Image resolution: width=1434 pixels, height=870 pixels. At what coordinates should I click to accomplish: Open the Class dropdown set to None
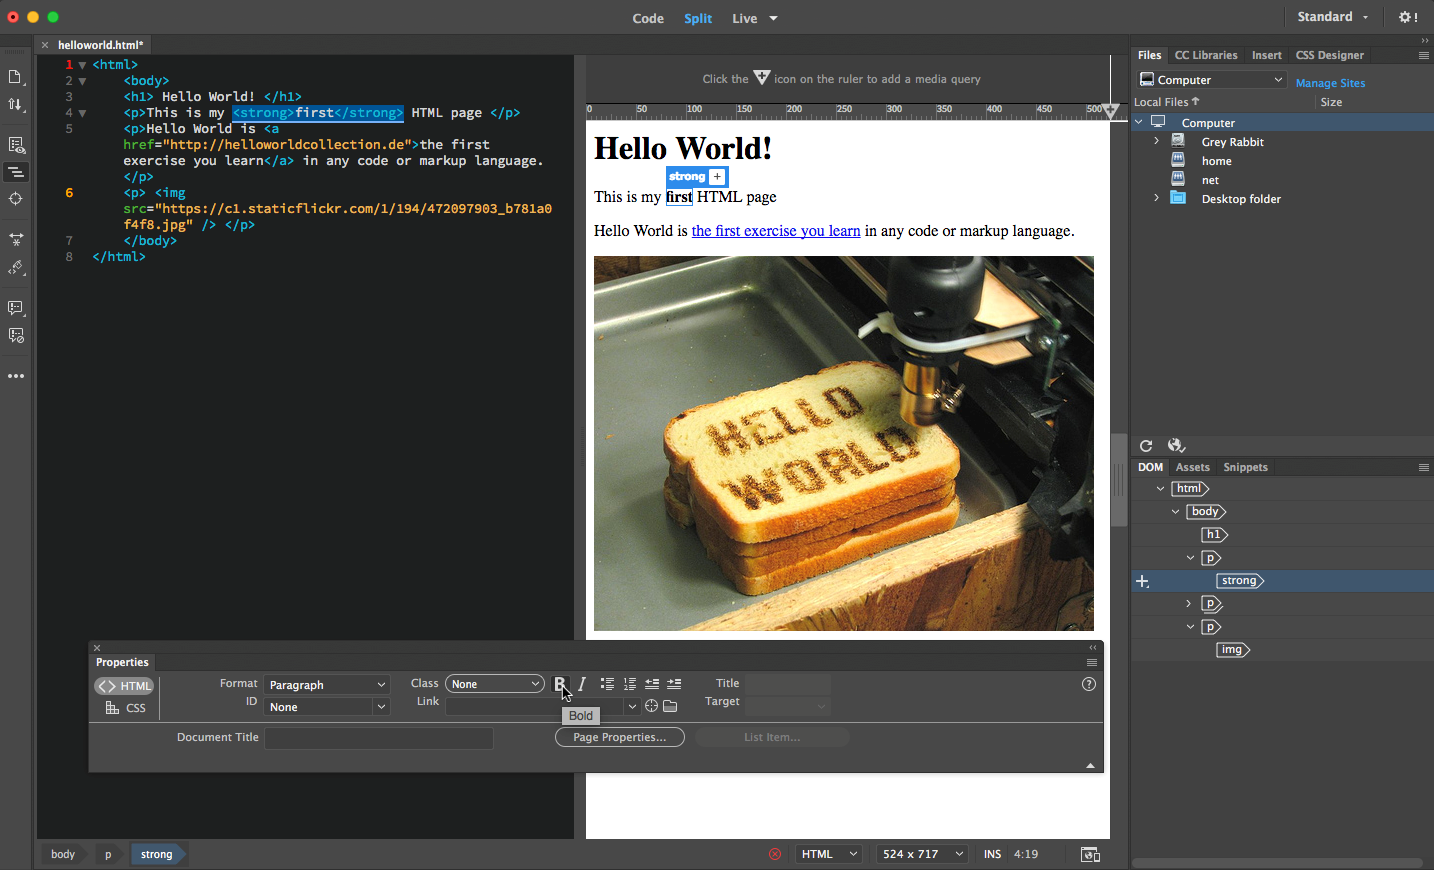[x=494, y=684]
